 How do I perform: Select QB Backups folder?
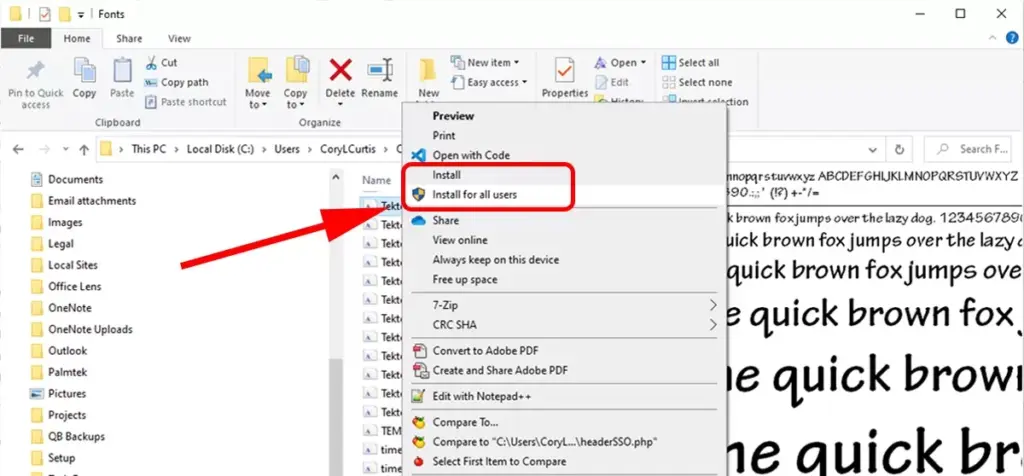[x=76, y=436]
